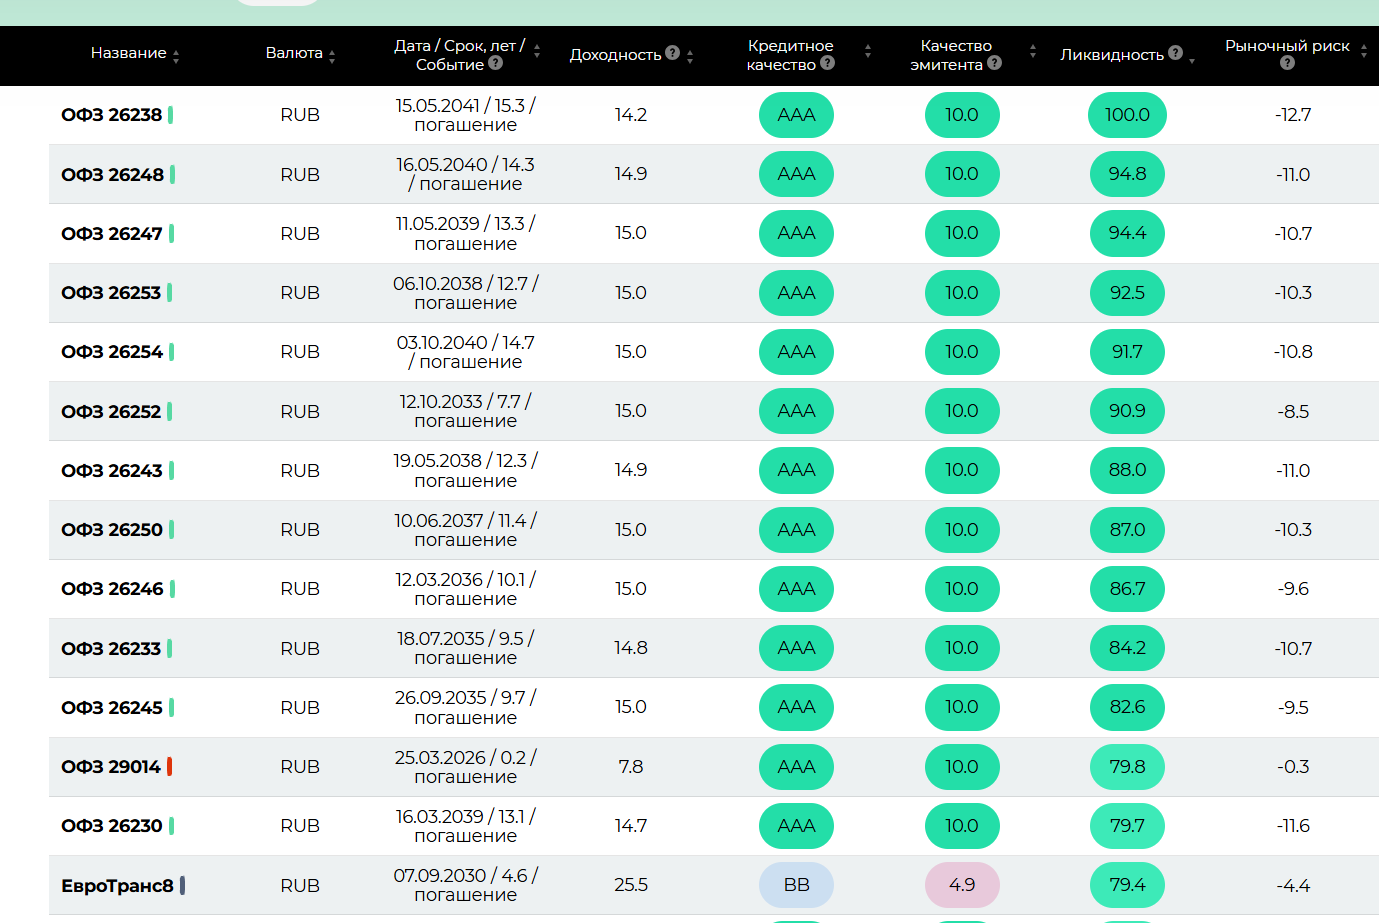The image size is (1379, 923).
Task: Click the BB credit rating badge
Action: [x=796, y=885]
